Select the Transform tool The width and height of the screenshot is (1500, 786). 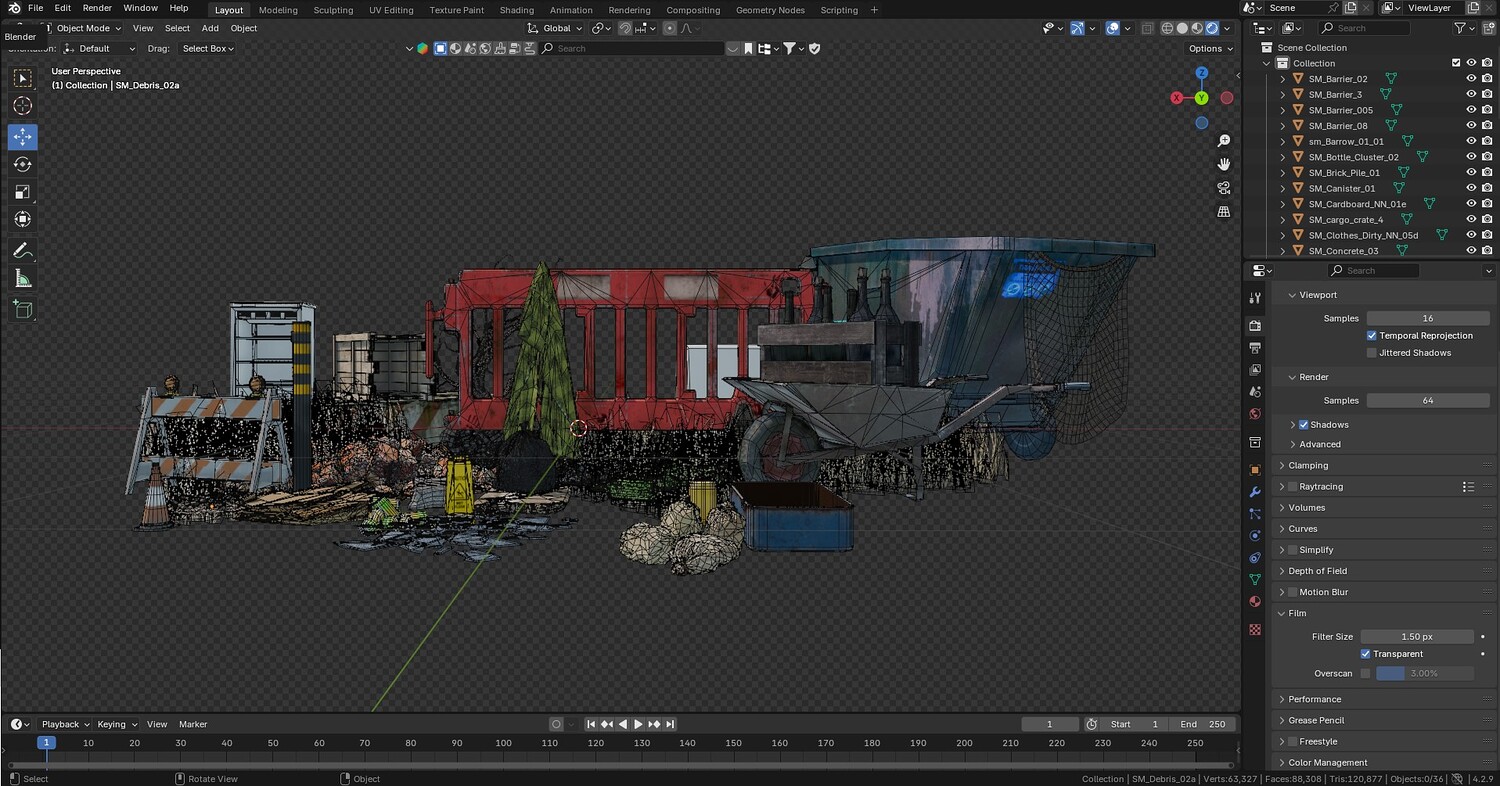point(23,219)
